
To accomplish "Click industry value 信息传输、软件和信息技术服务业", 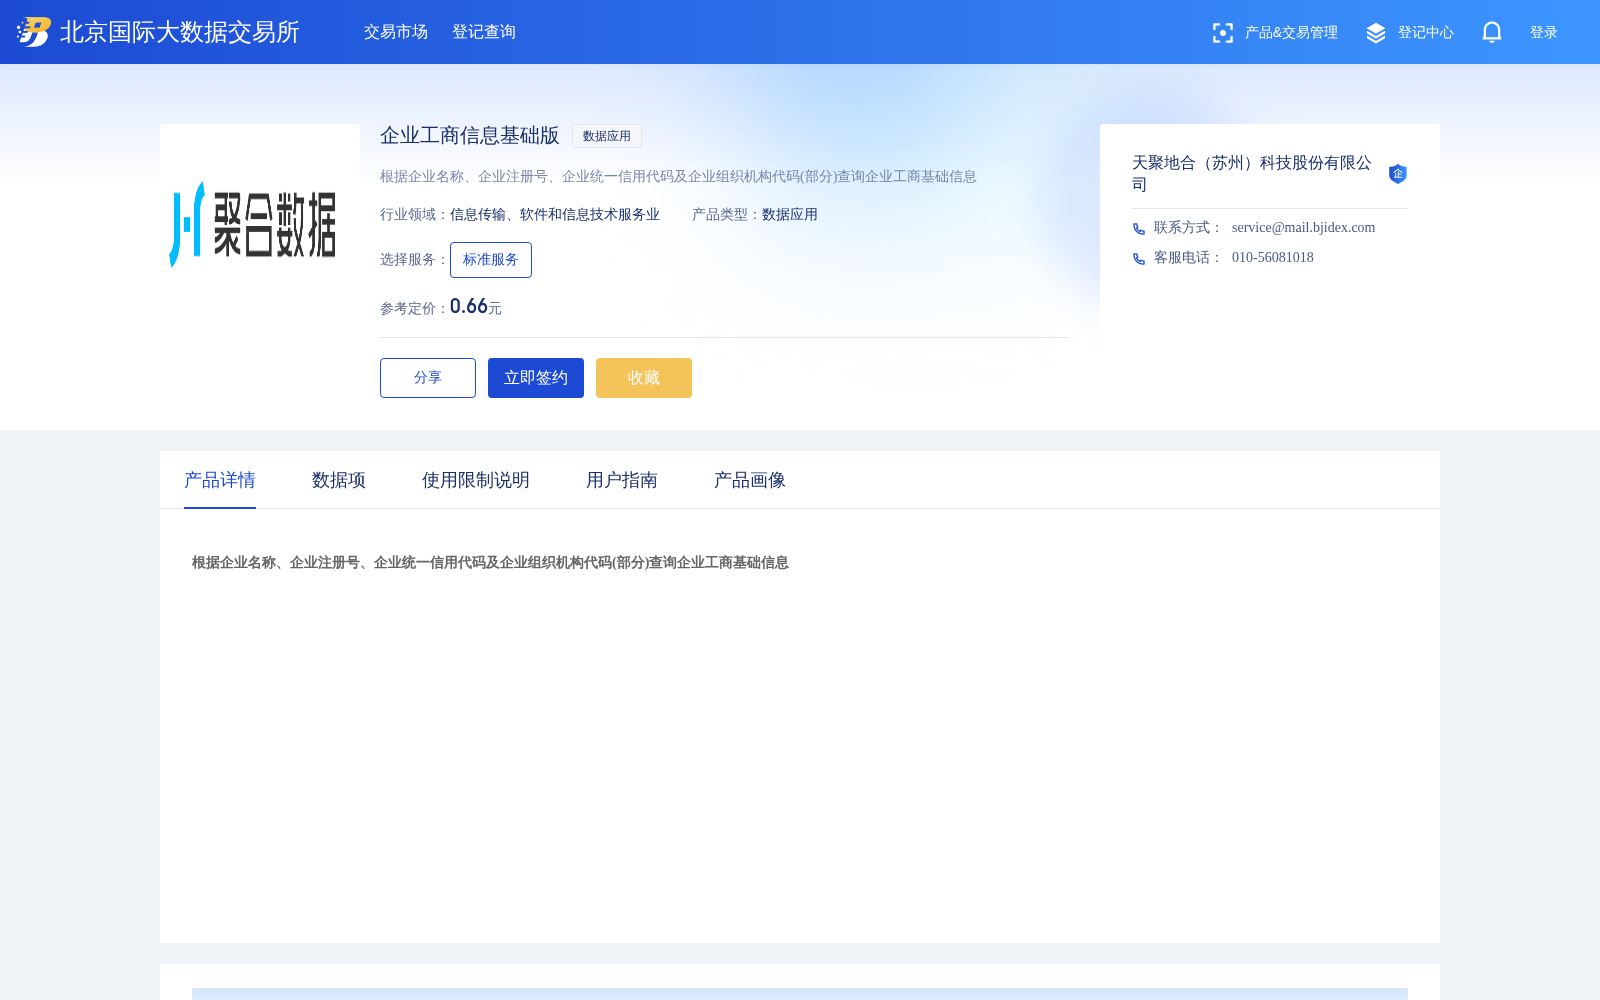I will point(555,215).
